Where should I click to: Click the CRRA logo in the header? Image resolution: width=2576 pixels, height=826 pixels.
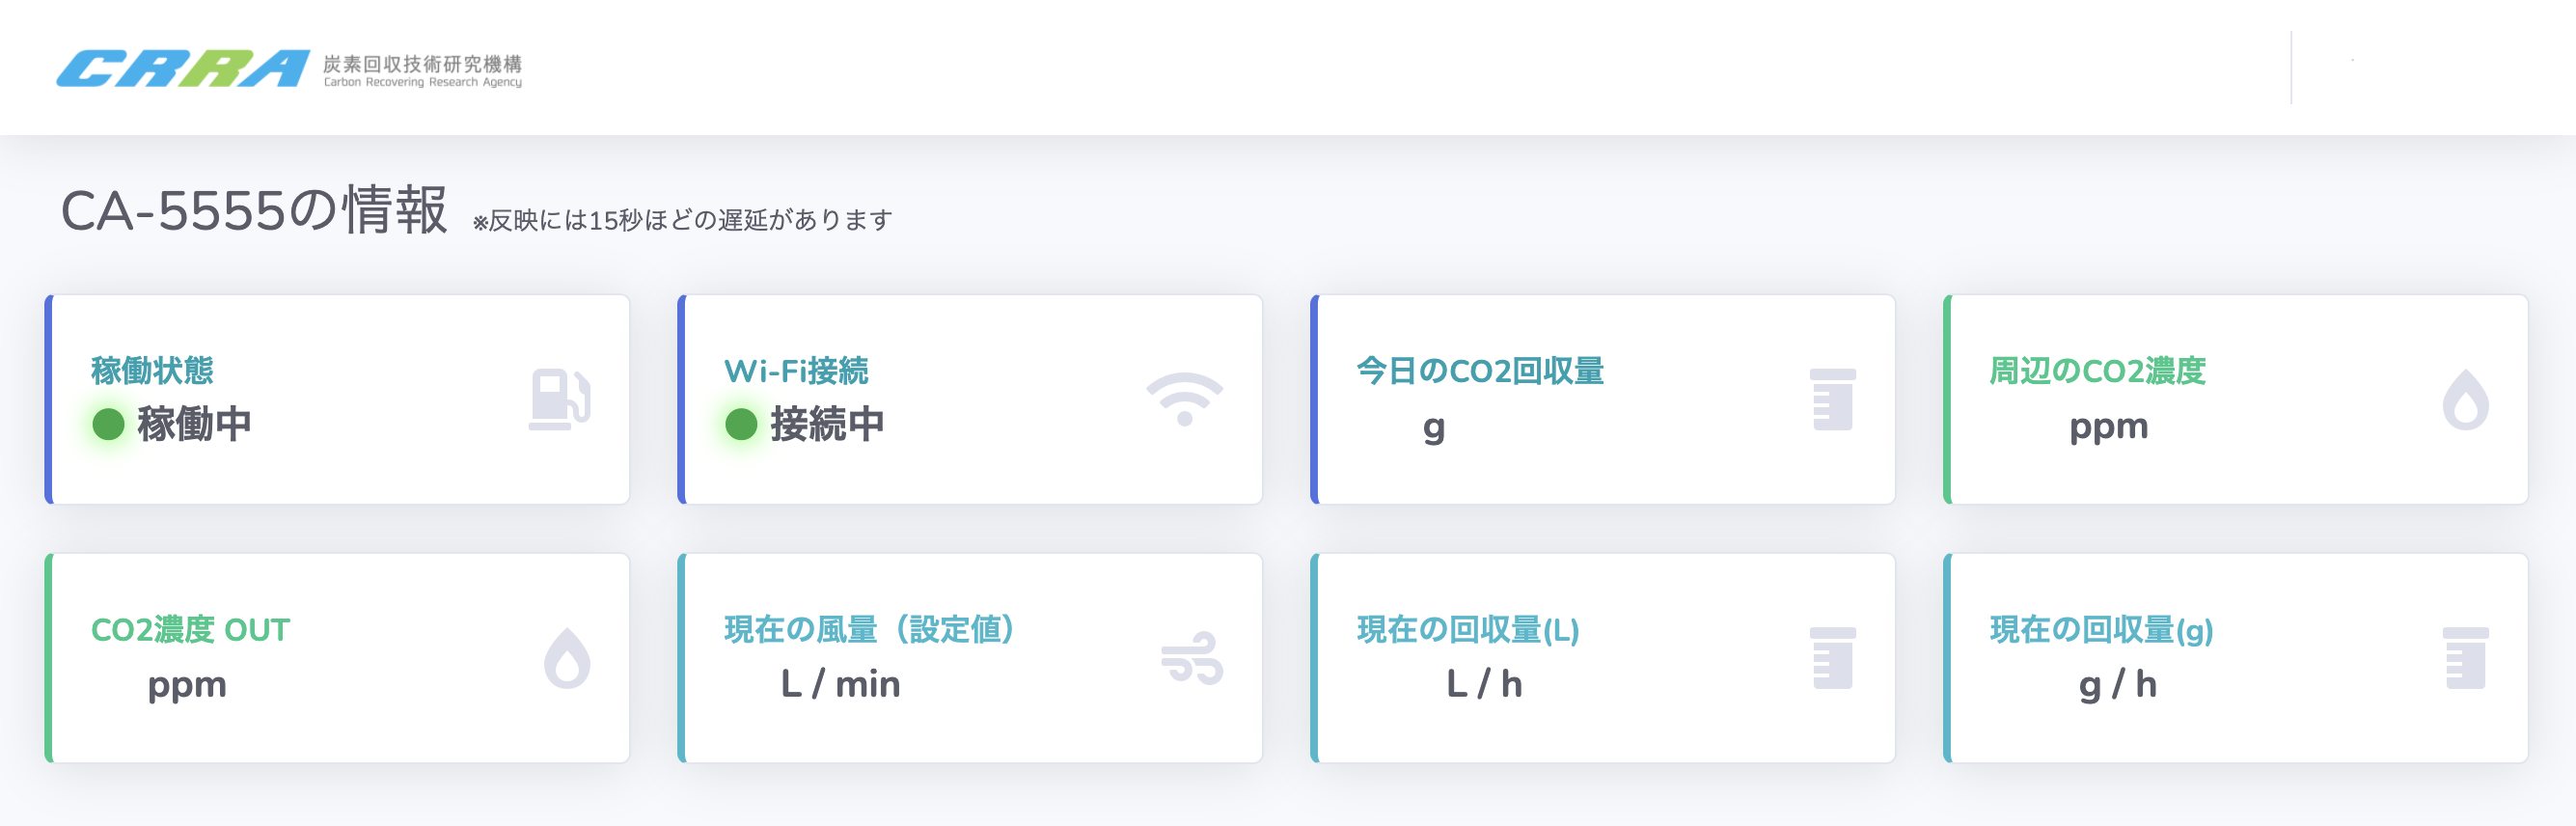pos(183,68)
